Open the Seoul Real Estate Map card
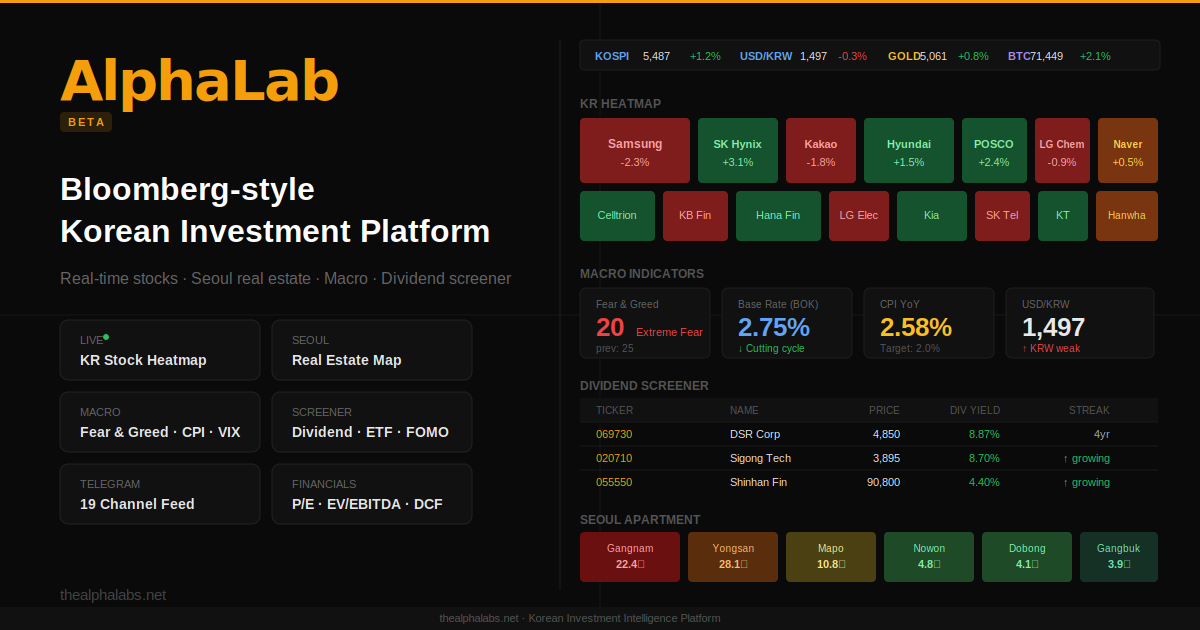 coord(372,350)
